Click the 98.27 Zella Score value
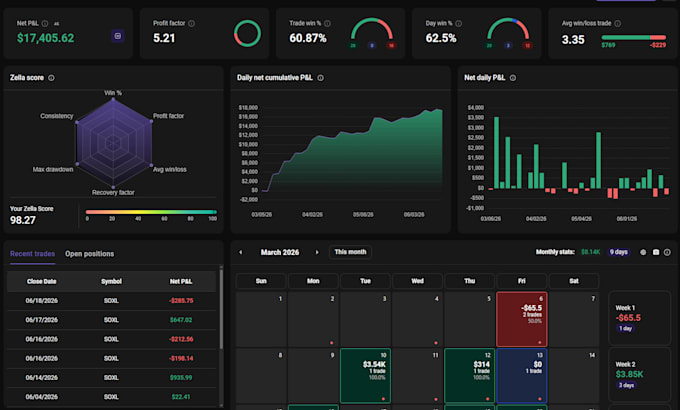This screenshot has height=410, width=680. (23, 220)
